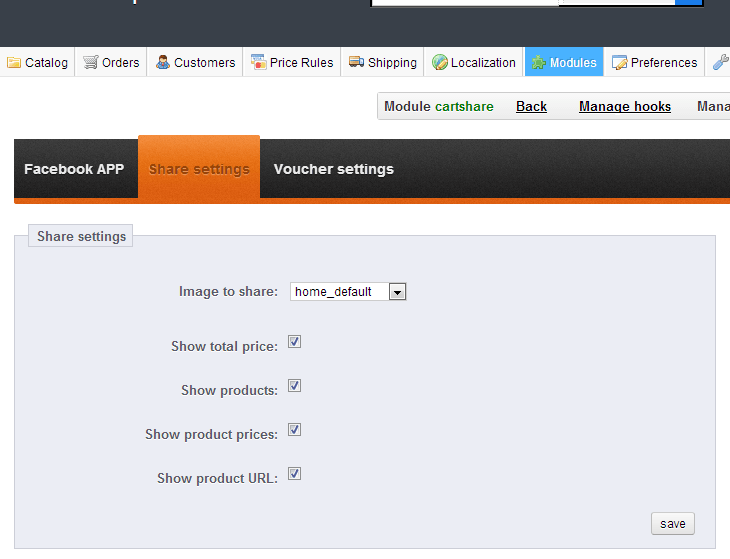Click the Catalog folder icon
The image size is (730, 559).
point(14,62)
